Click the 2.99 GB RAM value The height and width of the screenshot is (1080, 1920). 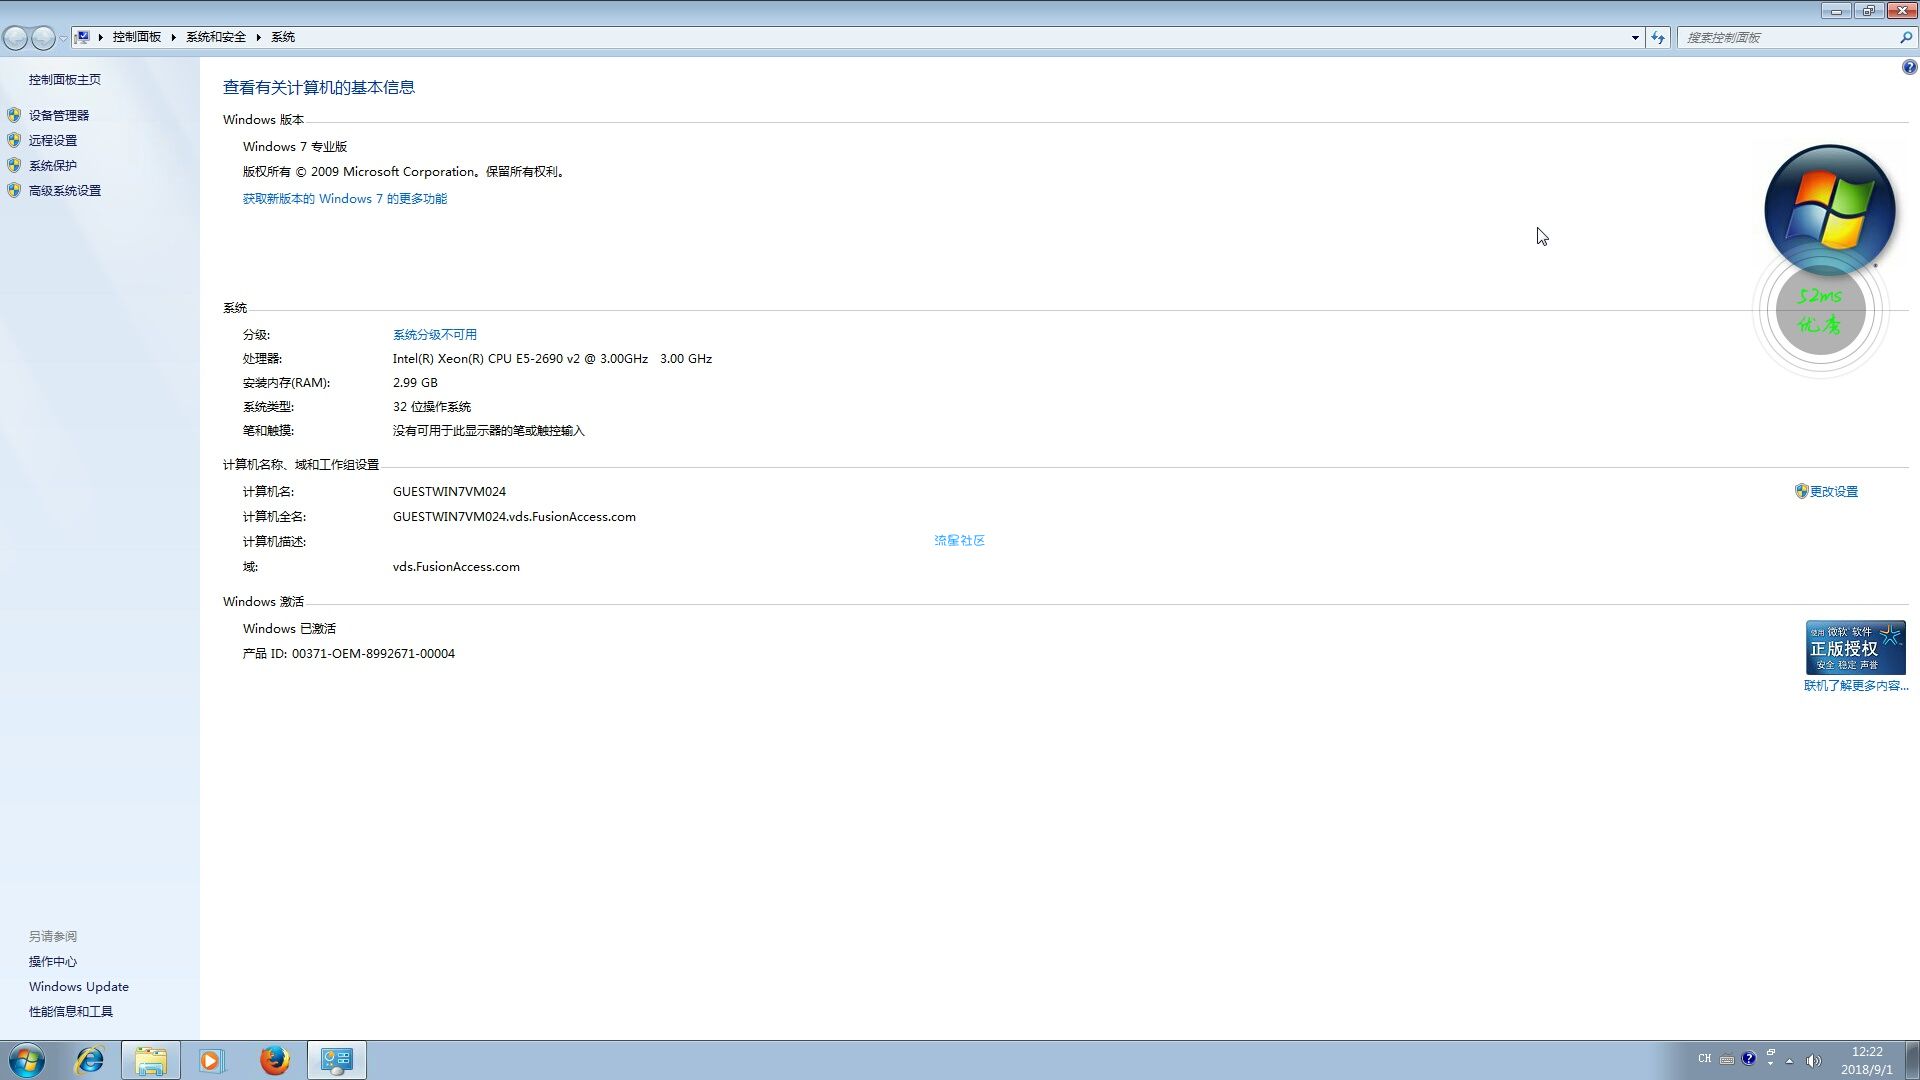click(415, 382)
